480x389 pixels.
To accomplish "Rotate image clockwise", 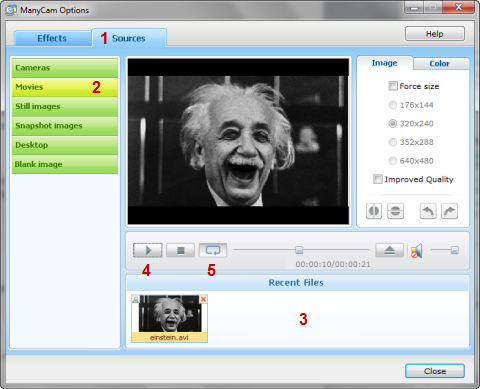I will (449, 211).
